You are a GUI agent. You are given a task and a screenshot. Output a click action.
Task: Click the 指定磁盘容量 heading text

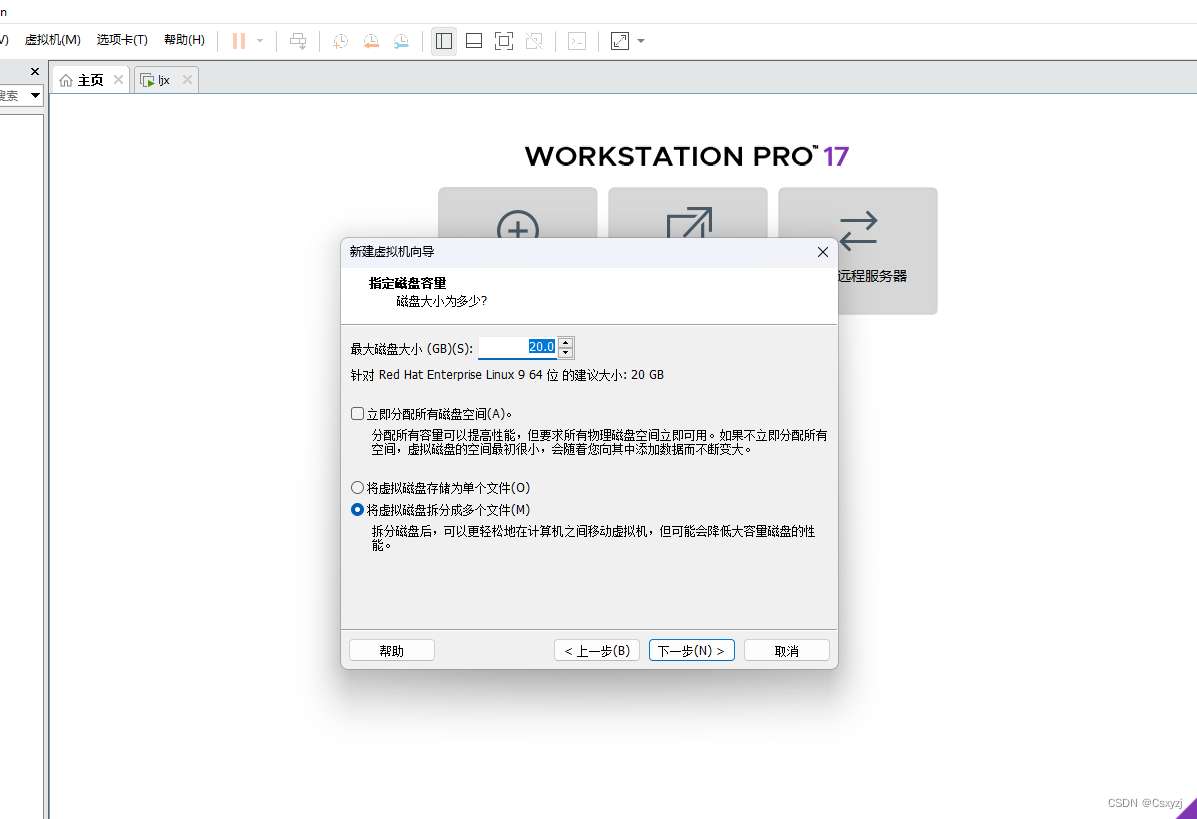408,283
